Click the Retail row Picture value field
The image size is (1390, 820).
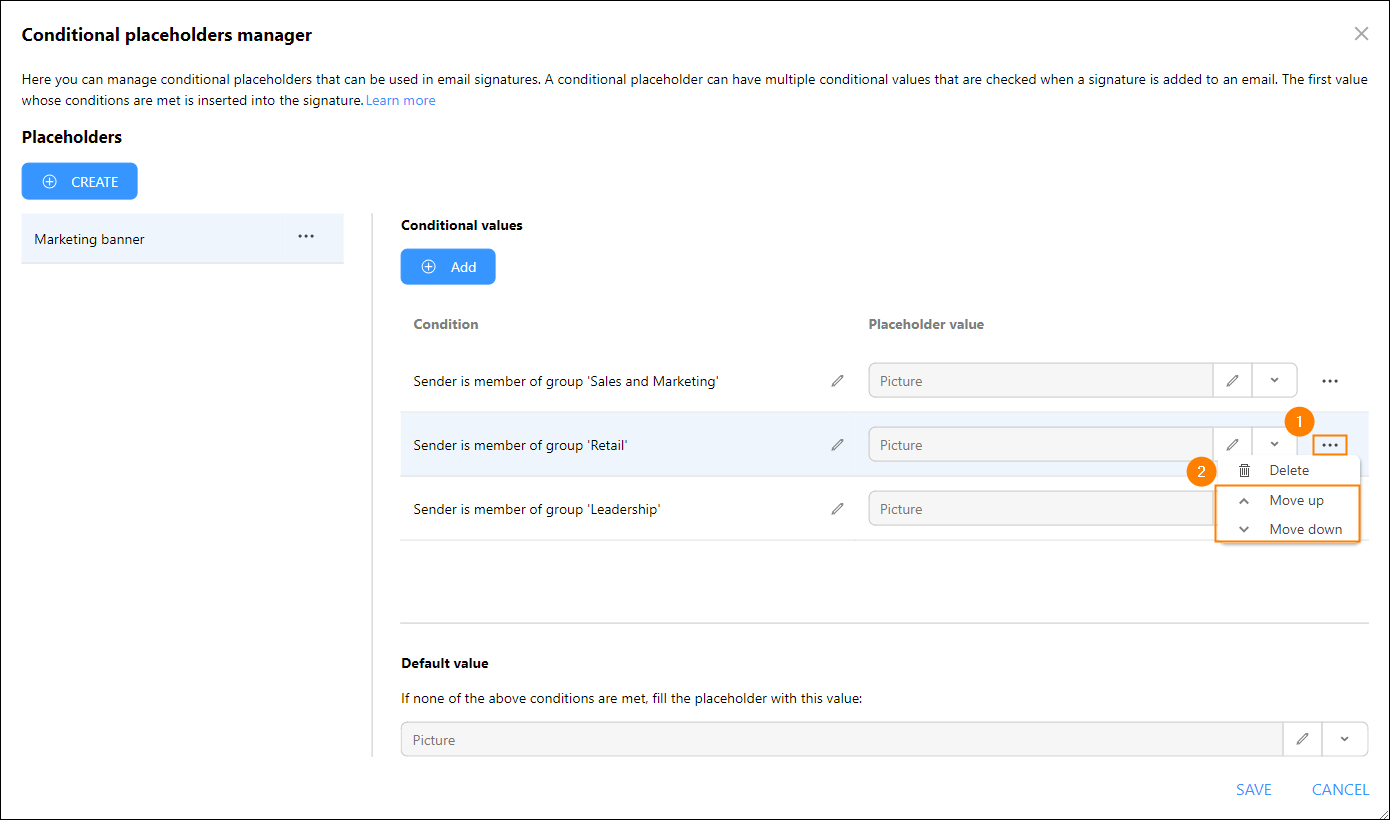click(1041, 445)
